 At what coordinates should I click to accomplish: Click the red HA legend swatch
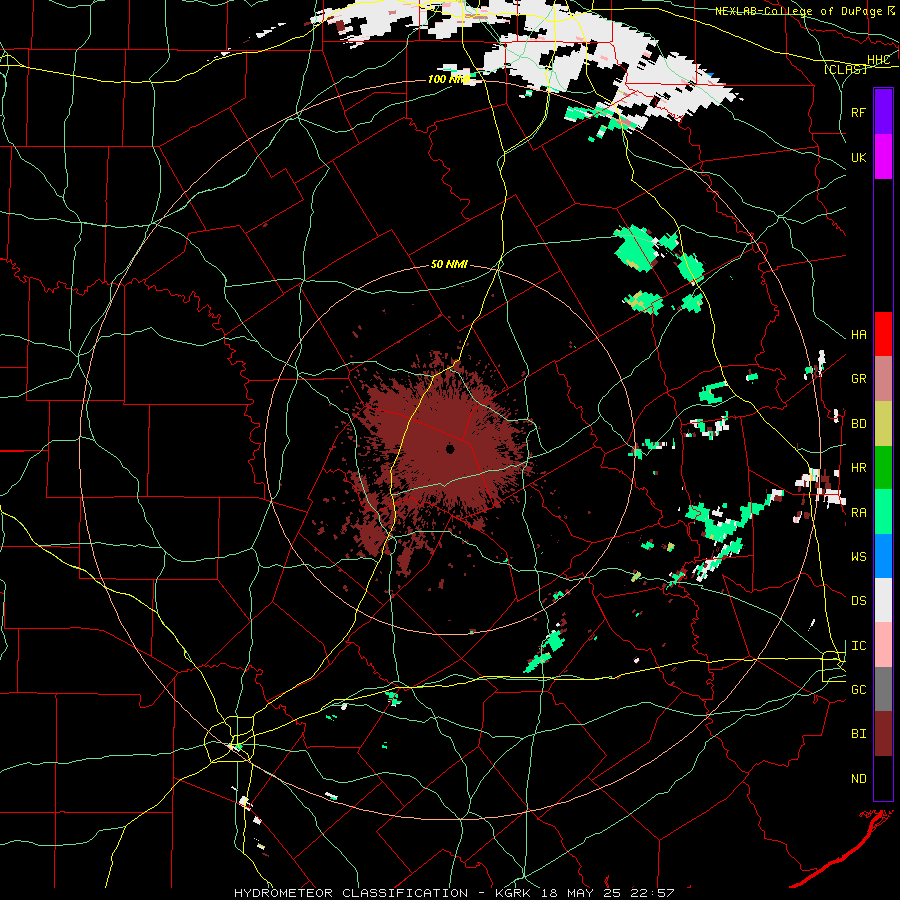click(883, 334)
